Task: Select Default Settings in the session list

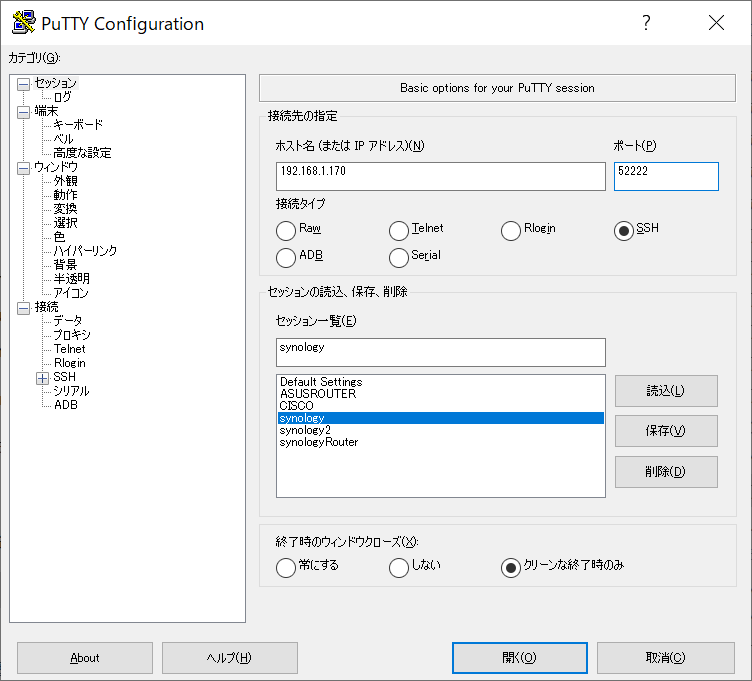Action: [x=441, y=382]
